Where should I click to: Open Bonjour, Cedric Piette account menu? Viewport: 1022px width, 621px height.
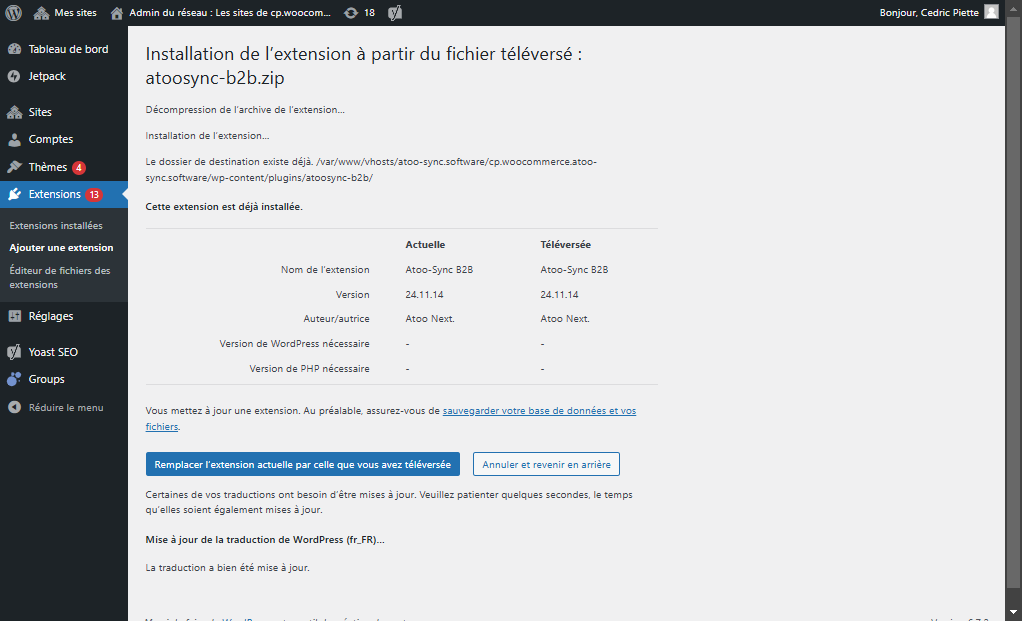tap(939, 12)
